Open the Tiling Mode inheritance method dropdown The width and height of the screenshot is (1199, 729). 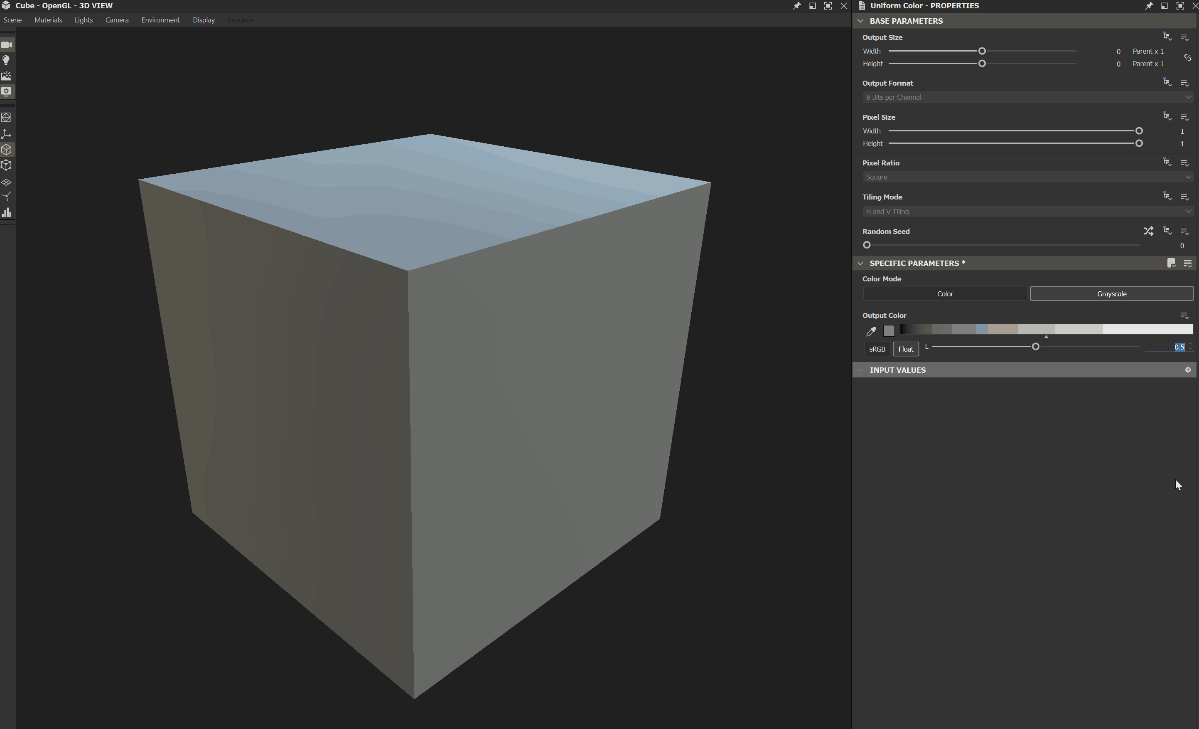(x=1167, y=197)
